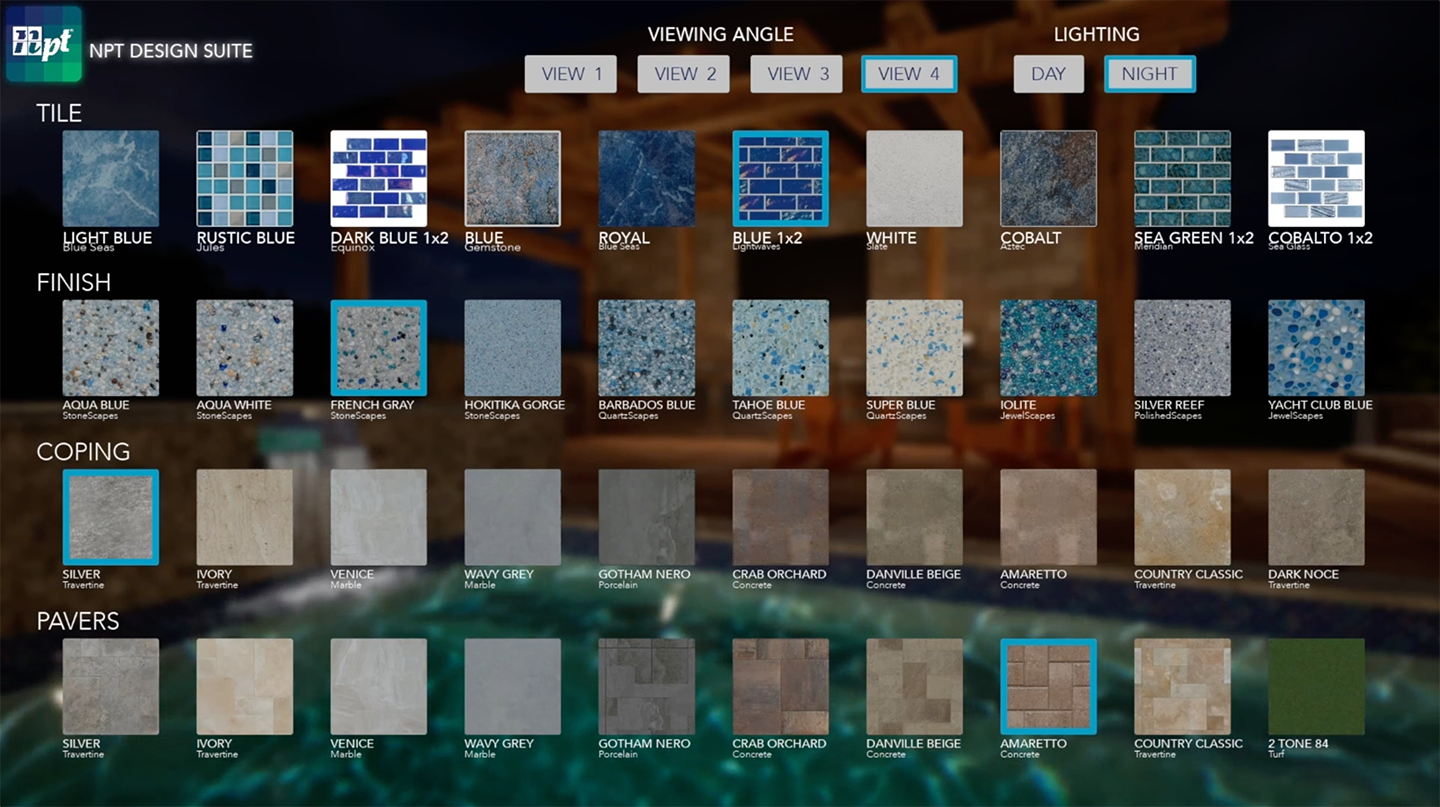This screenshot has height=807, width=1440.
Task: Switch to View 3 angle
Action: click(797, 74)
